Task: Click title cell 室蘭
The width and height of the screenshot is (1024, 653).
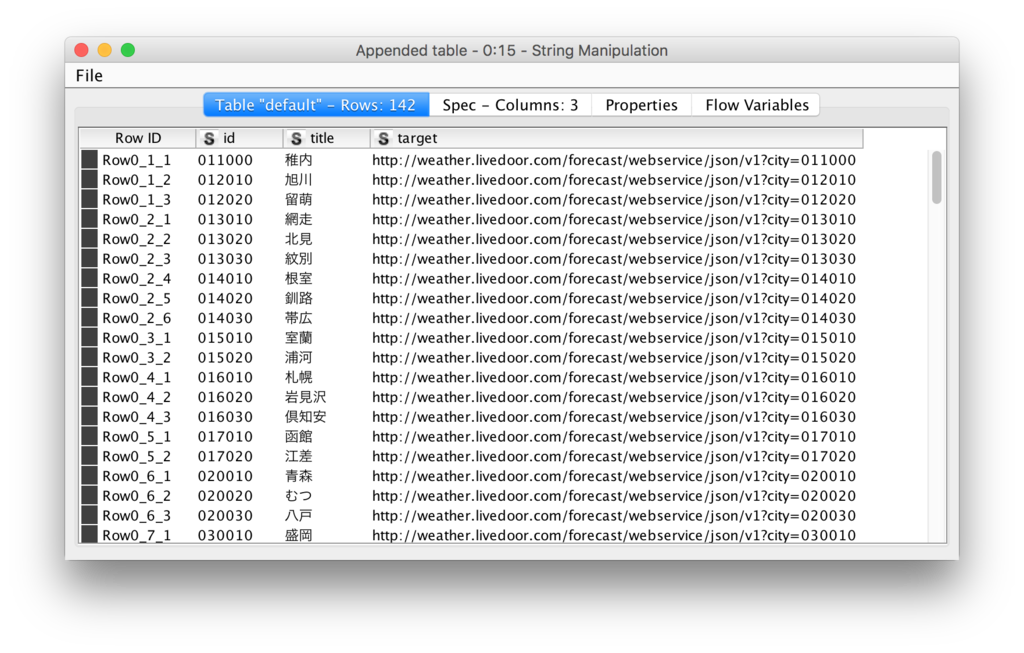Action: 298,338
